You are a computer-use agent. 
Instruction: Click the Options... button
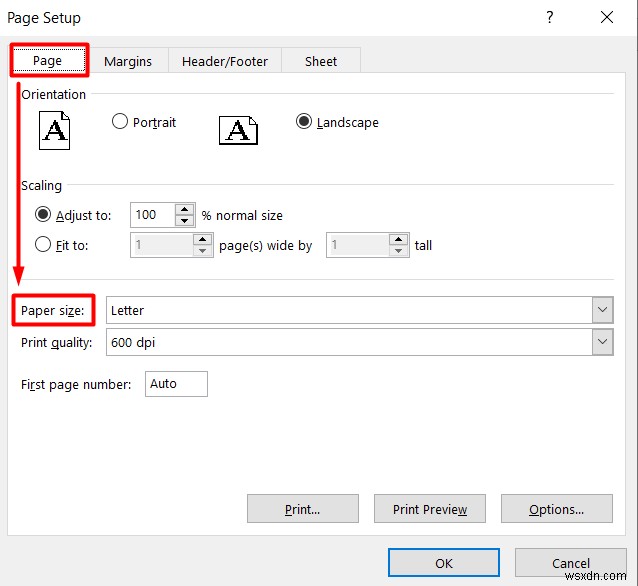pyautogui.click(x=557, y=509)
